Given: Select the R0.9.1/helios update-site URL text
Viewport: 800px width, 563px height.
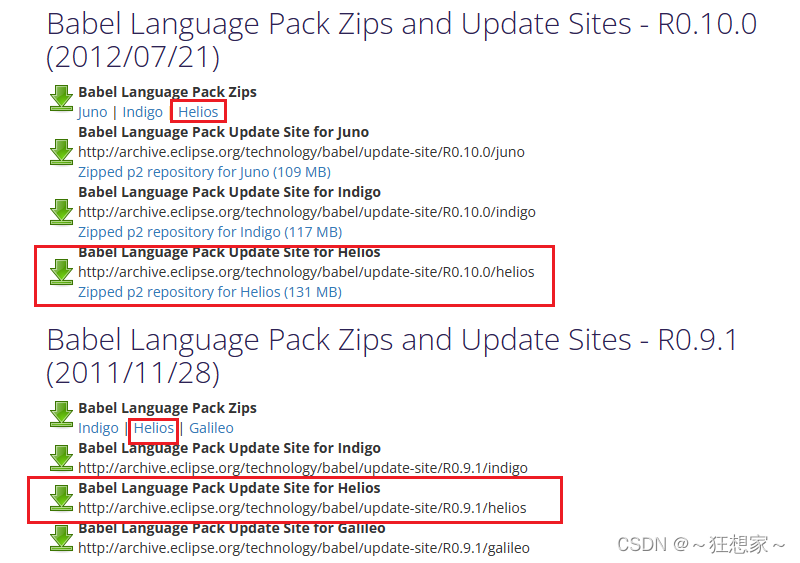Looking at the screenshot, I should (302, 508).
